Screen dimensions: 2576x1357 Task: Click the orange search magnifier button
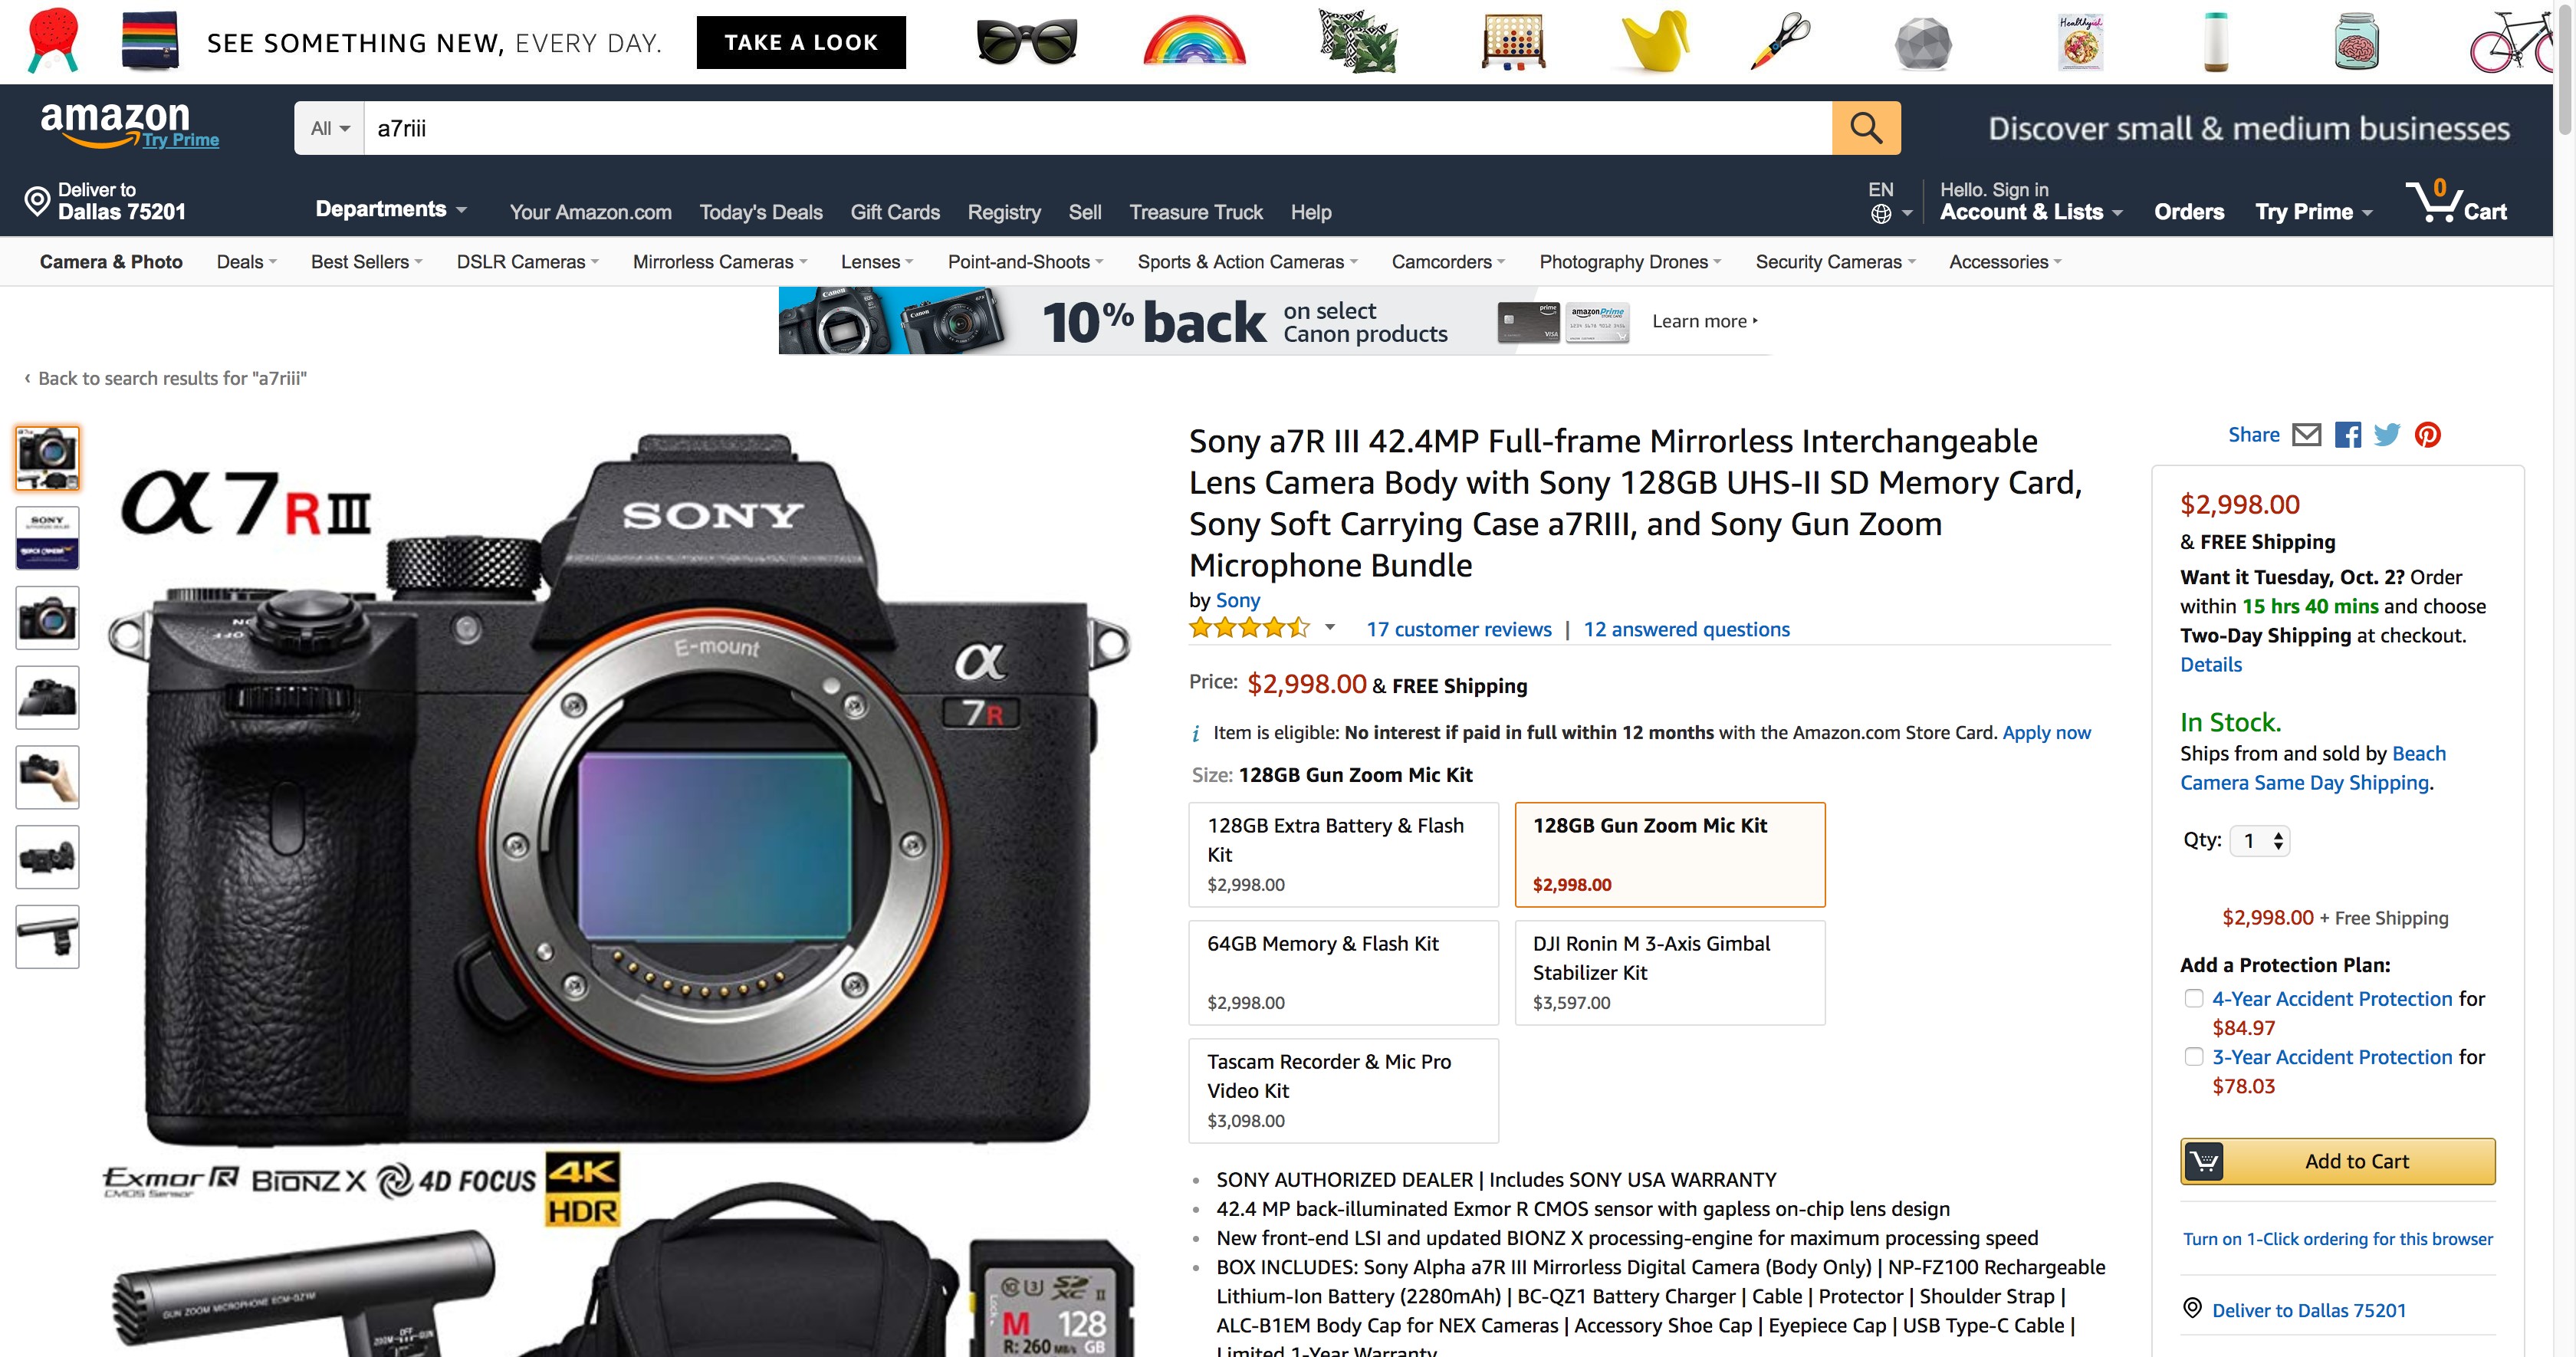click(1865, 128)
